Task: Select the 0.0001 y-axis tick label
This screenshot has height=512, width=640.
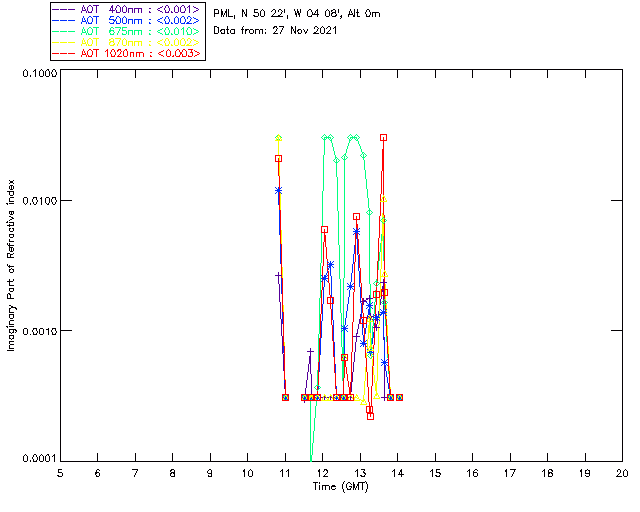Action: tap(36, 459)
